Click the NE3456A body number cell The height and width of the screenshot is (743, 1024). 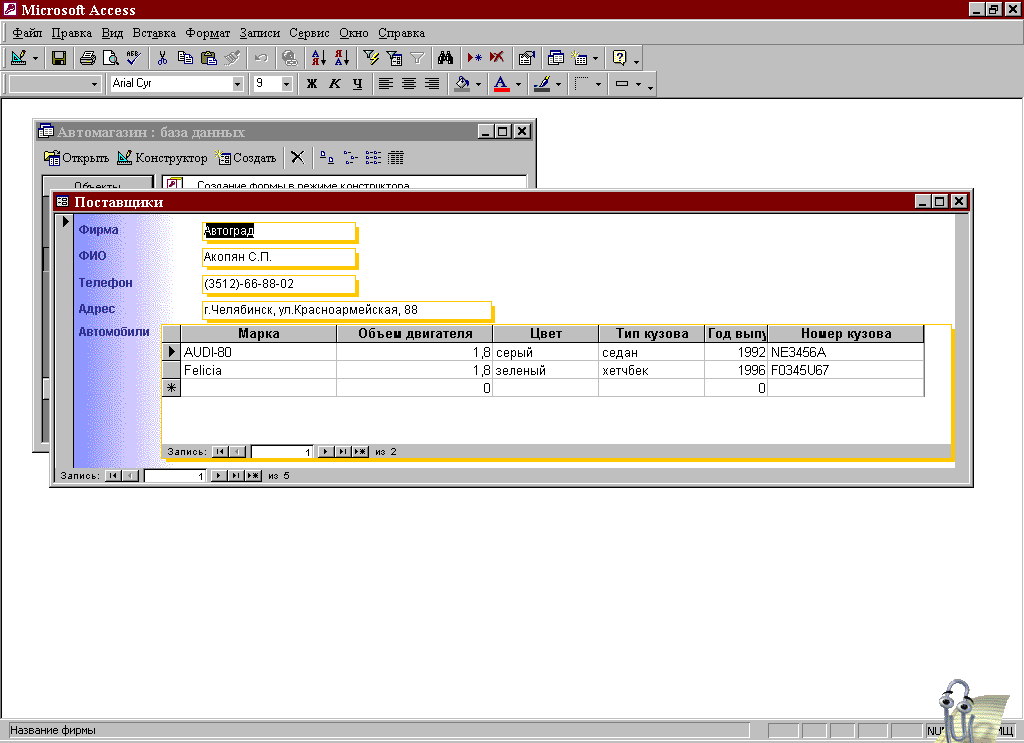846,352
